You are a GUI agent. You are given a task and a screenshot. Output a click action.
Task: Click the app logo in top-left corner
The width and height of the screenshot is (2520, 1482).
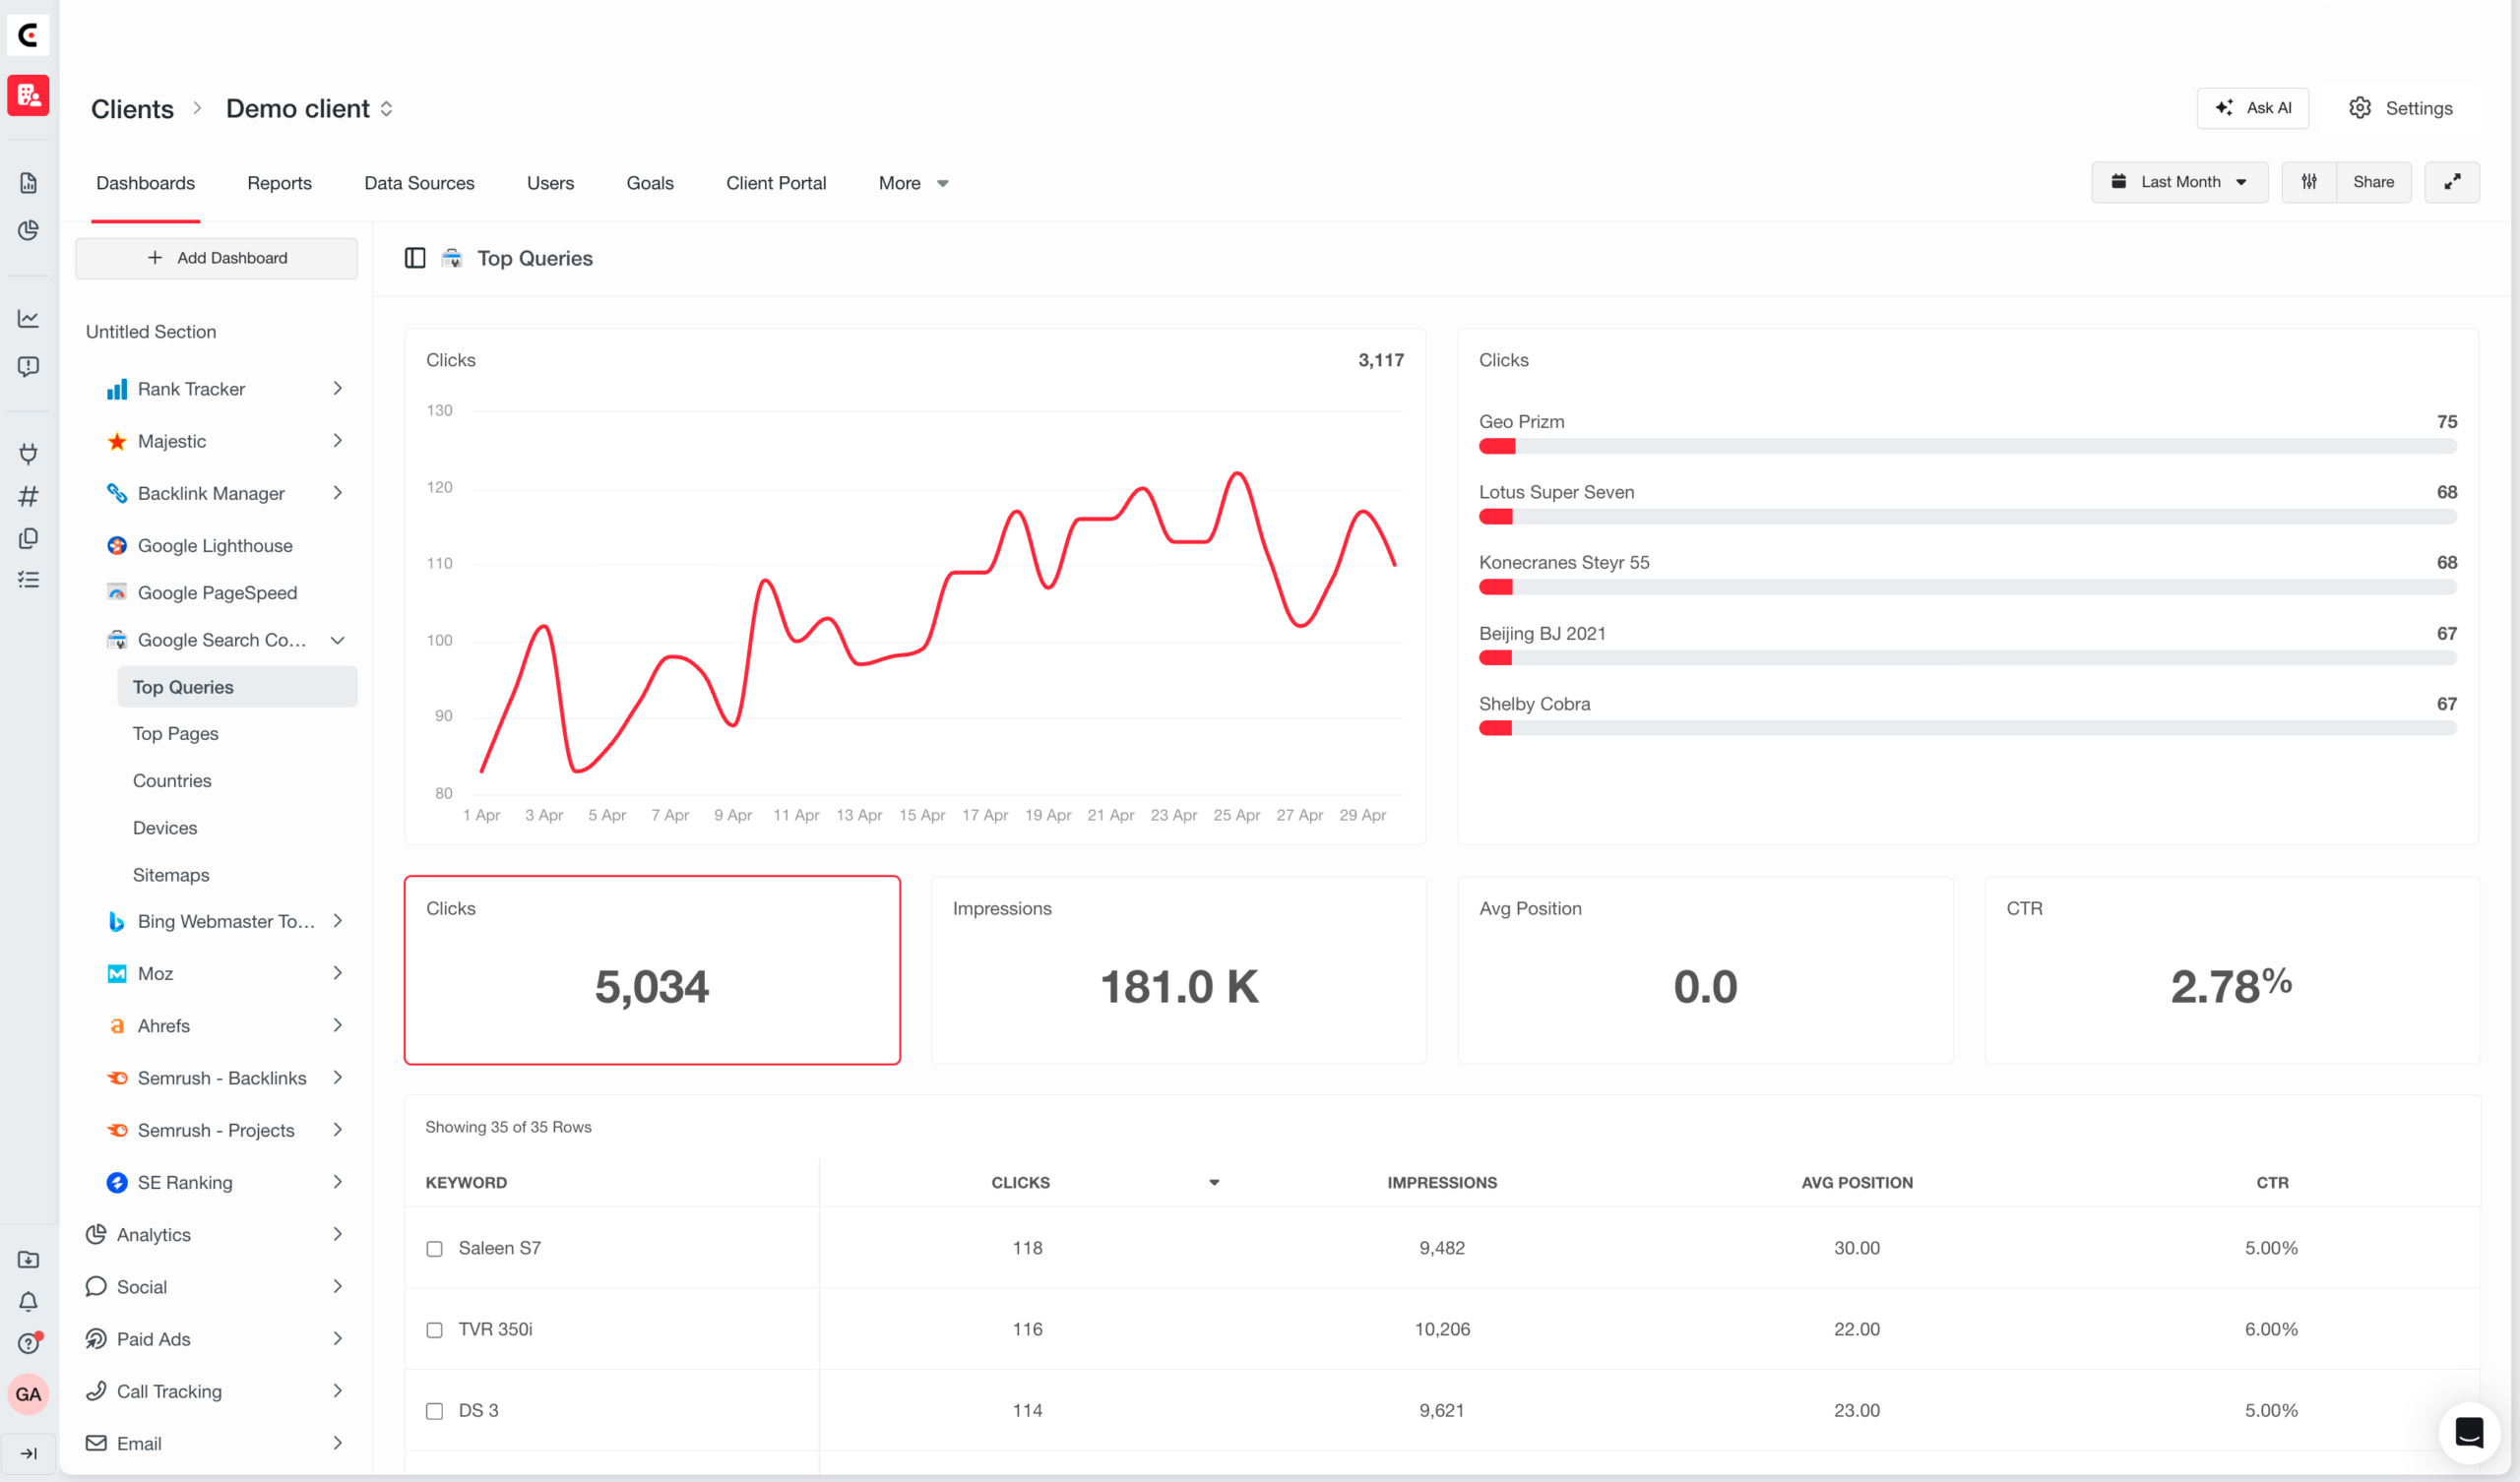click(x=28, y=35)
